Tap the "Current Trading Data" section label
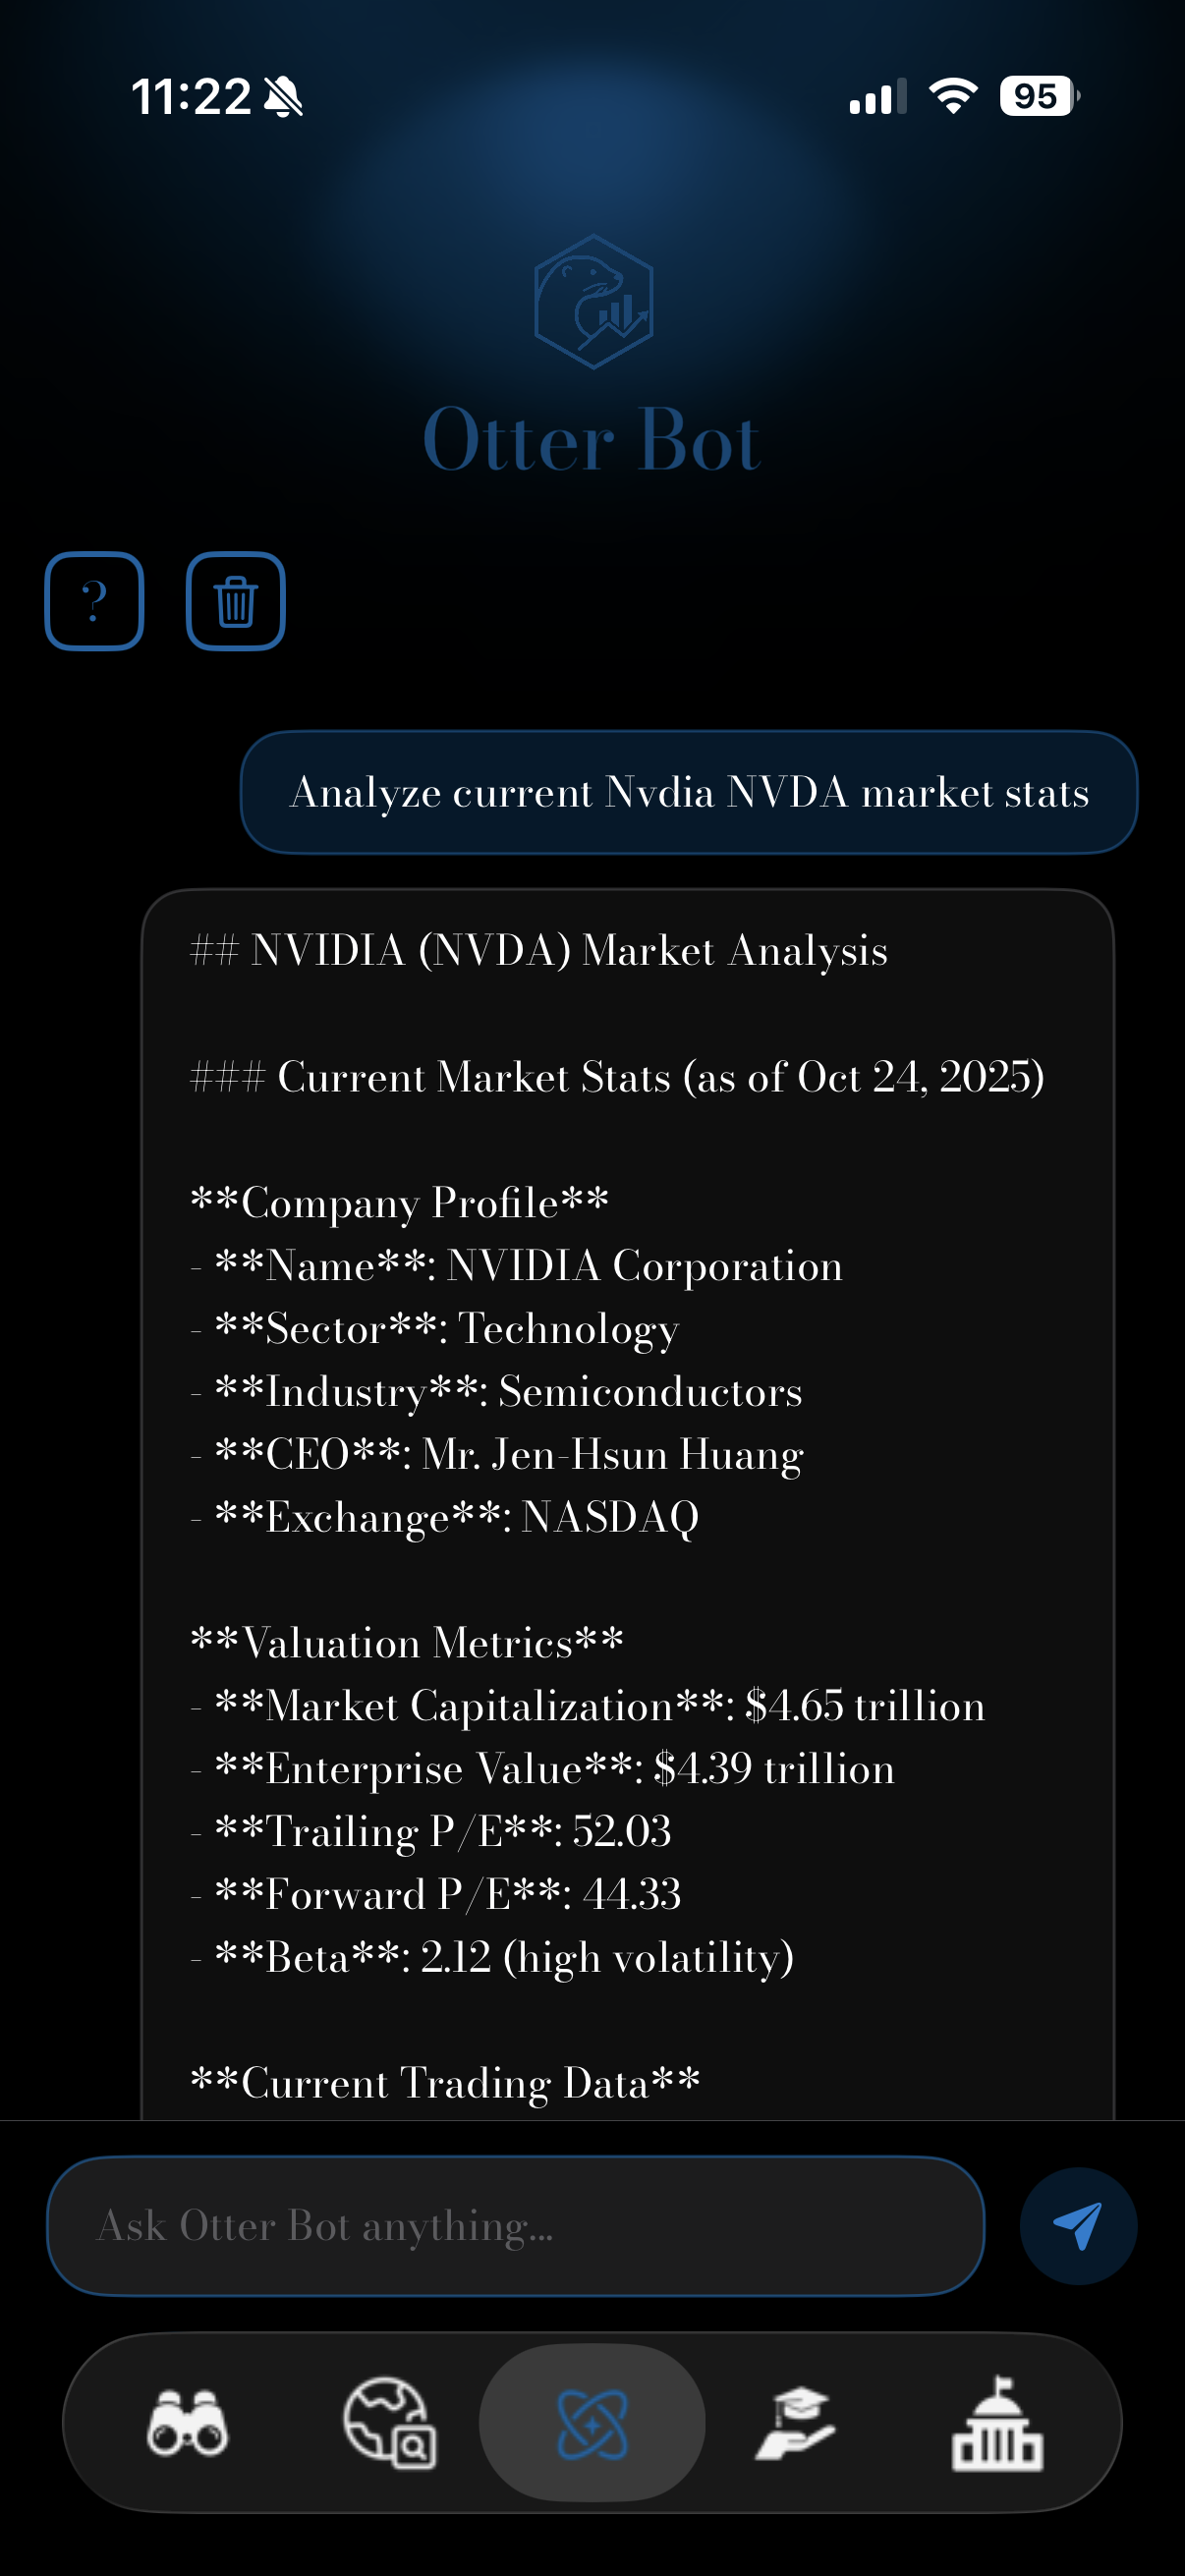This screenshot has width=1185, height=2576. click(x=445, y=2083)
